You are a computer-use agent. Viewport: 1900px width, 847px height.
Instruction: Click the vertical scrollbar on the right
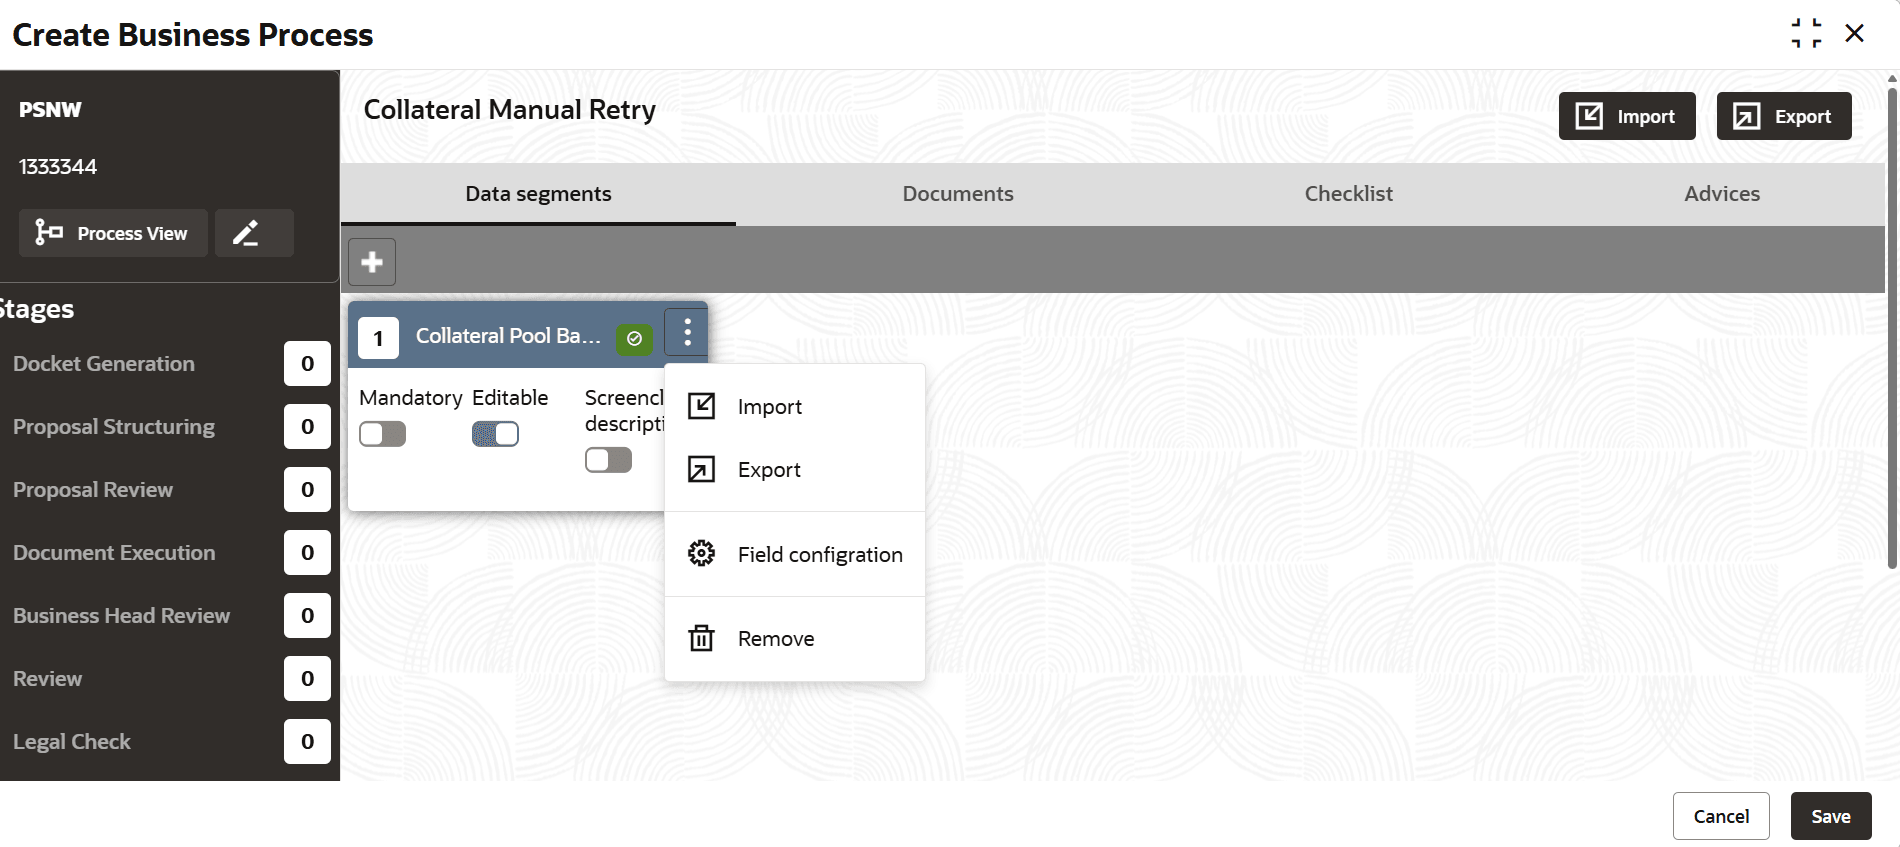pyautogui.click(x=1892, y=328)
